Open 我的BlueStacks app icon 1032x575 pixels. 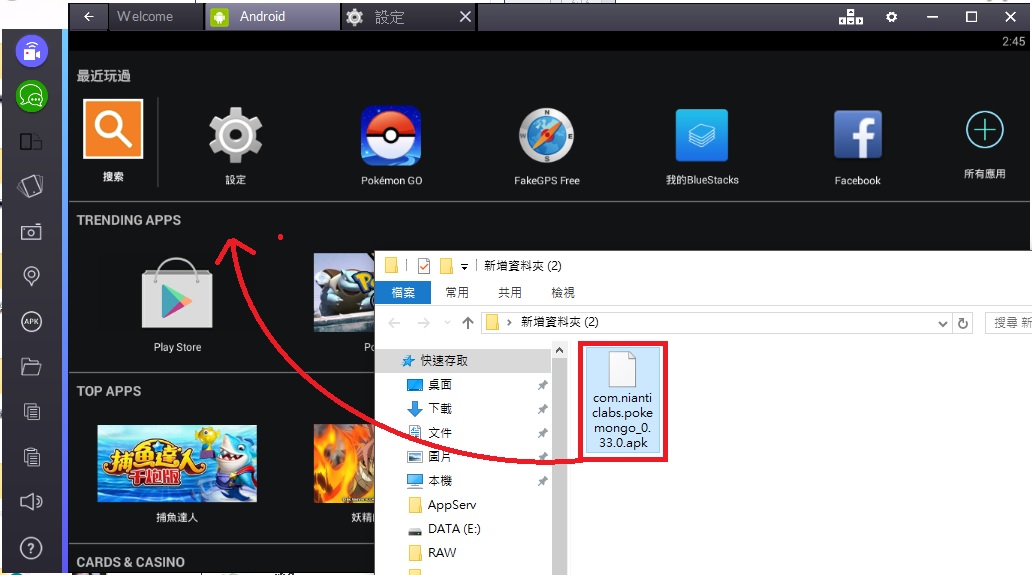(702, 136)
